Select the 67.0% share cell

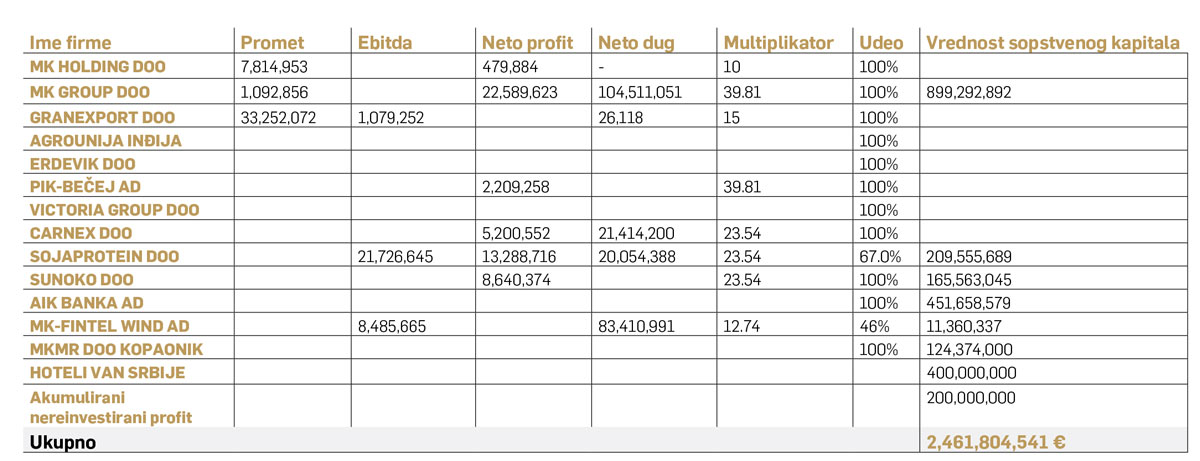click(x=879, y=256)
